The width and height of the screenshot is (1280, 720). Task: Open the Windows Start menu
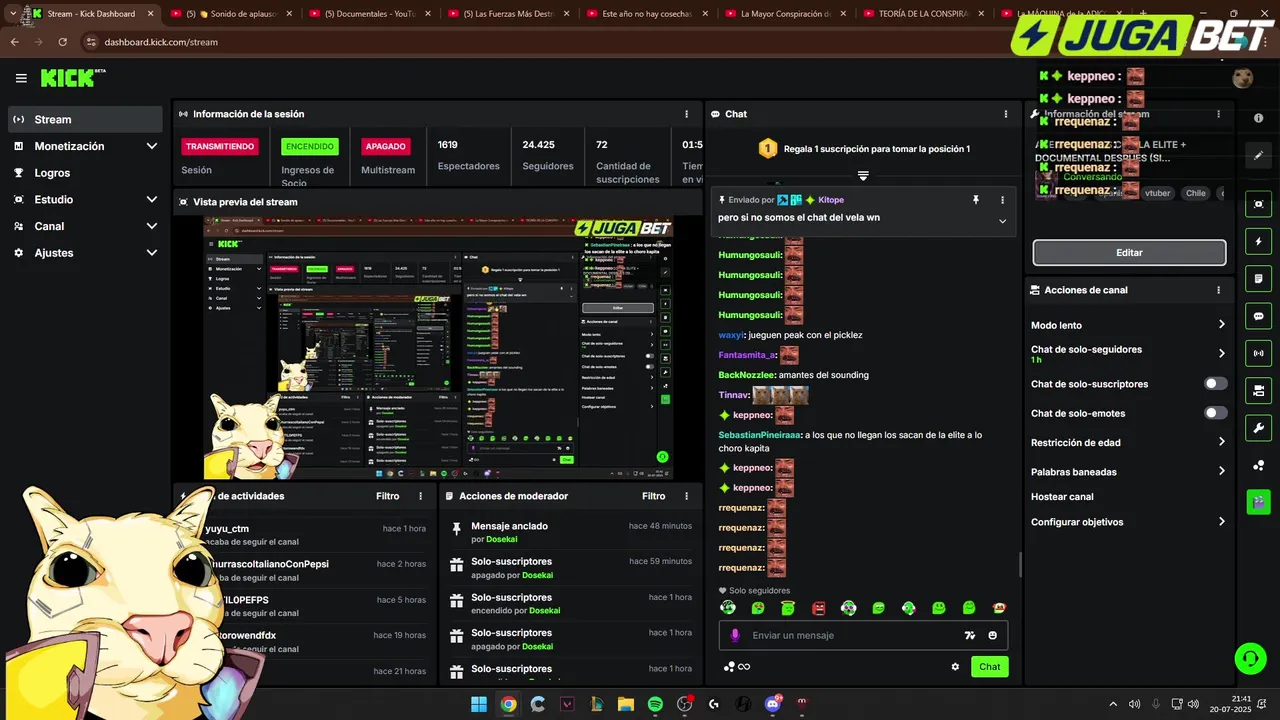[x=479, y=704]
